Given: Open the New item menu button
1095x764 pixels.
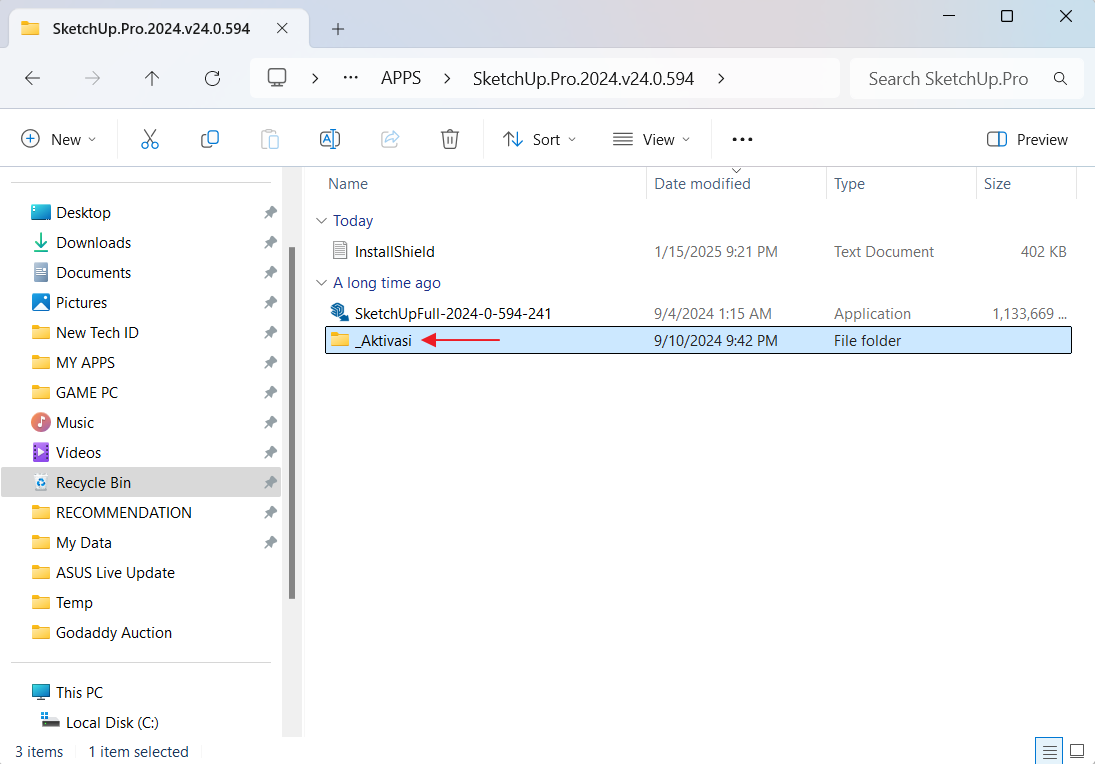Looking at the screenshot, I should point(59,140).
